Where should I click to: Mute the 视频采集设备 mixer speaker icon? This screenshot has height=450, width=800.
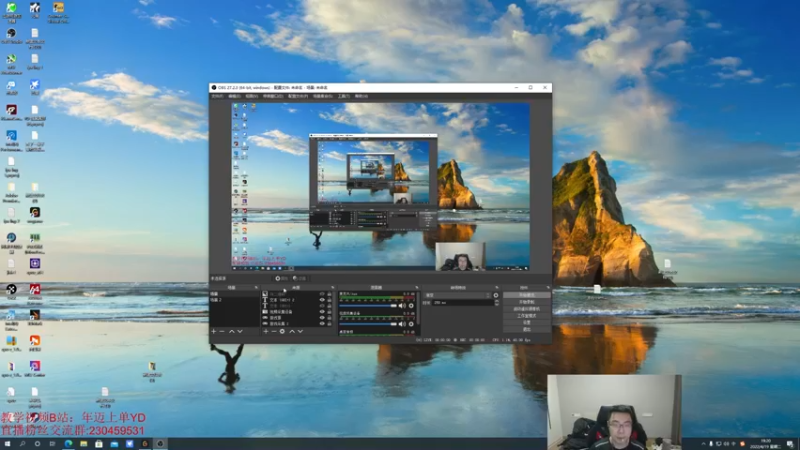click(402, 324)
